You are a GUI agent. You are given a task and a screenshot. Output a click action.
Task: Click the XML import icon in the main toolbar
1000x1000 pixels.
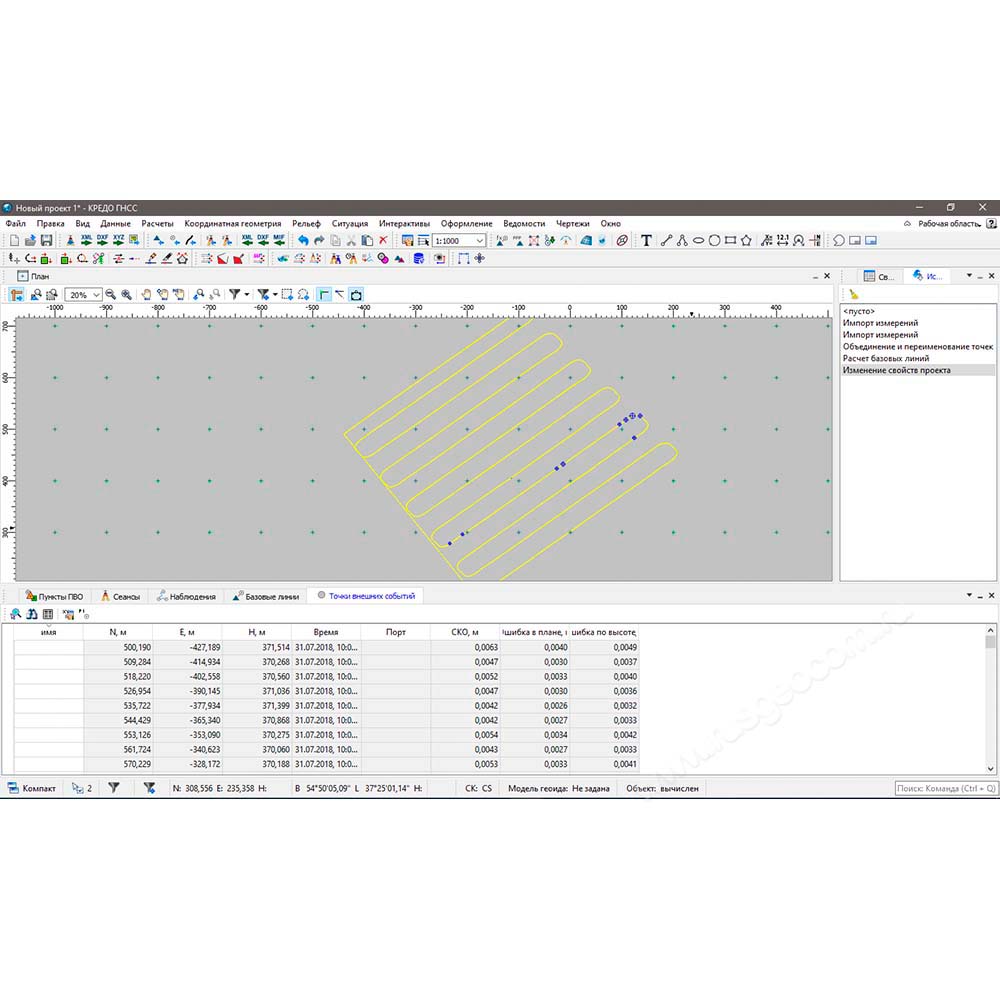coord(86,241)
